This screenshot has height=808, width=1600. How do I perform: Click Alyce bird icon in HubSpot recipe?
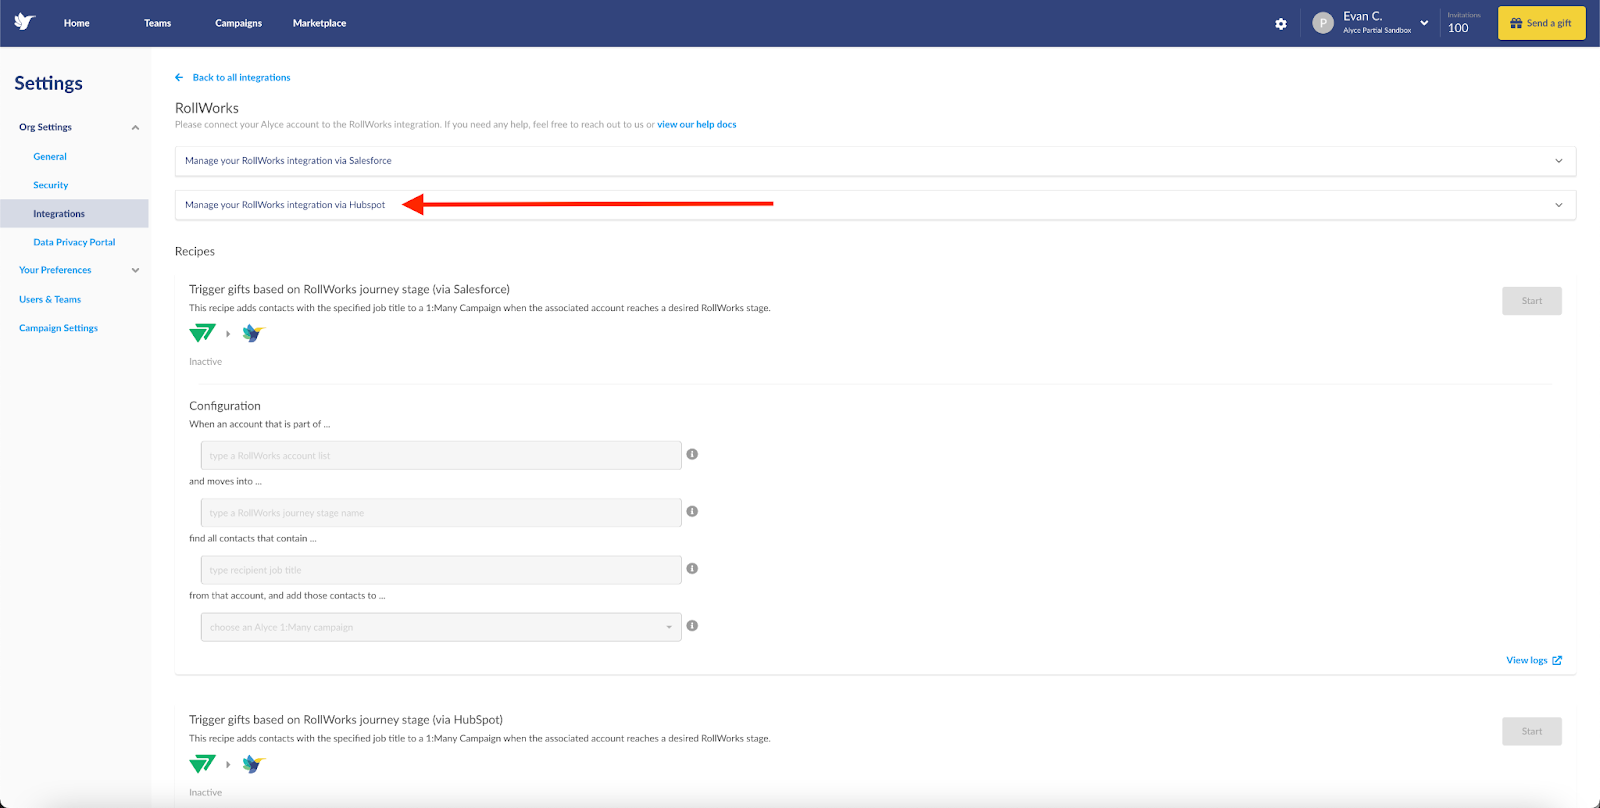(254, 764)
